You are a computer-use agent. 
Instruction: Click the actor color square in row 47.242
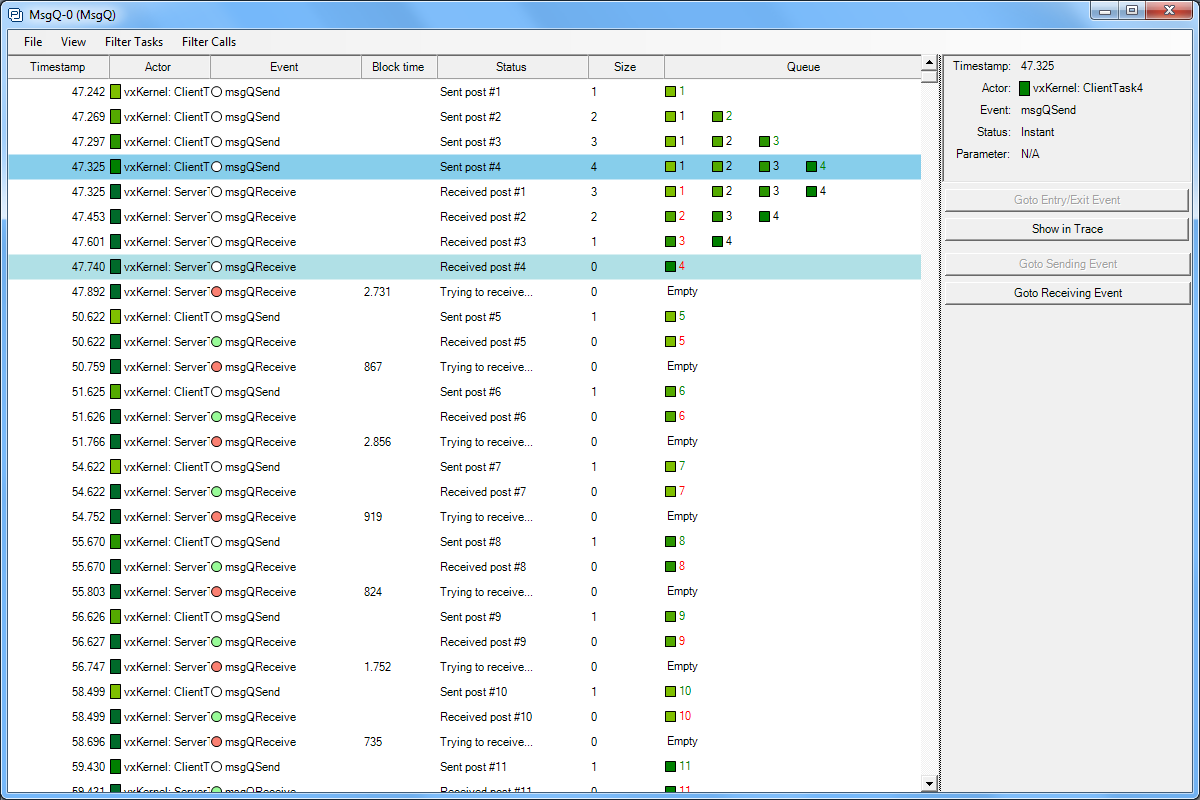(x=116, y=92)
